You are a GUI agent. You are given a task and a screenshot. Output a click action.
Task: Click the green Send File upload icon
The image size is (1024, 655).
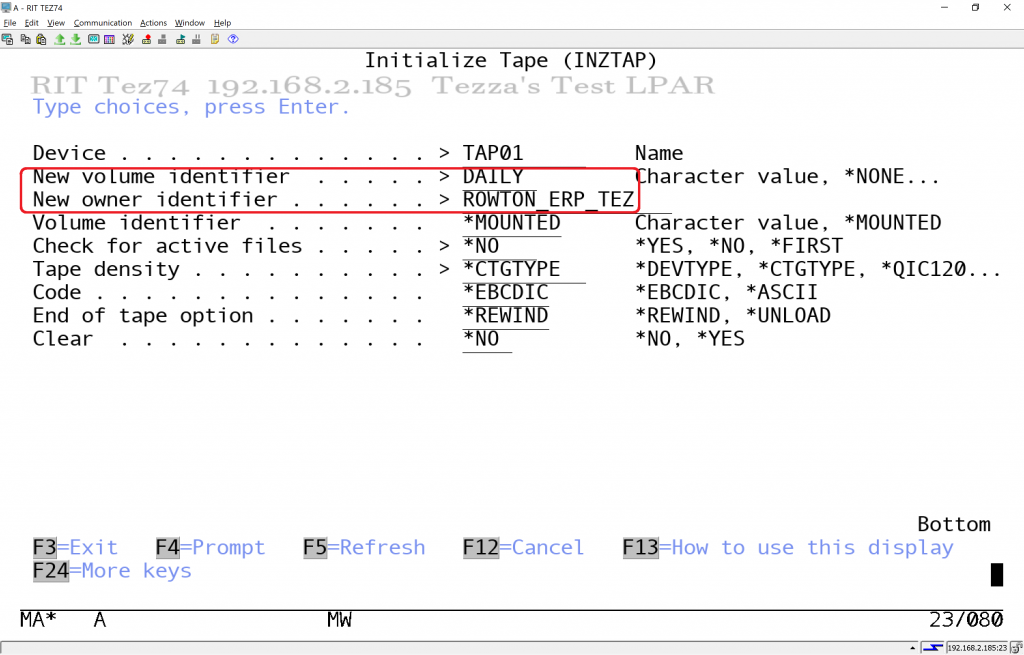coord(59,39)
